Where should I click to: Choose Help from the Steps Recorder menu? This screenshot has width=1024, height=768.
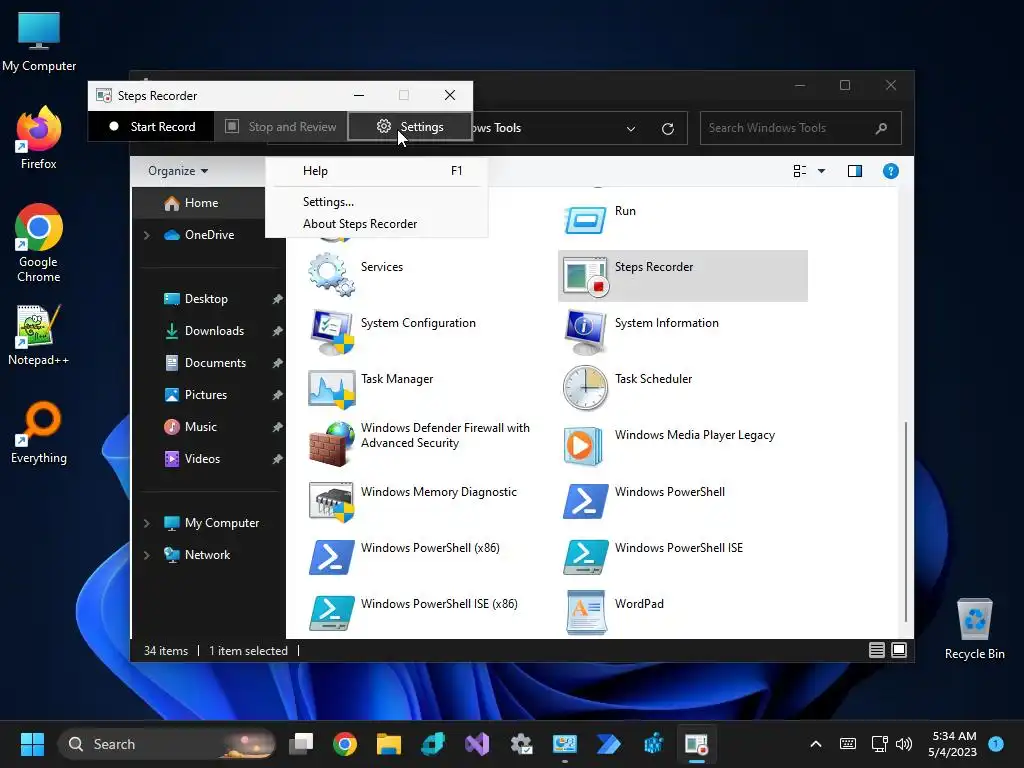(x=377, y=171)
